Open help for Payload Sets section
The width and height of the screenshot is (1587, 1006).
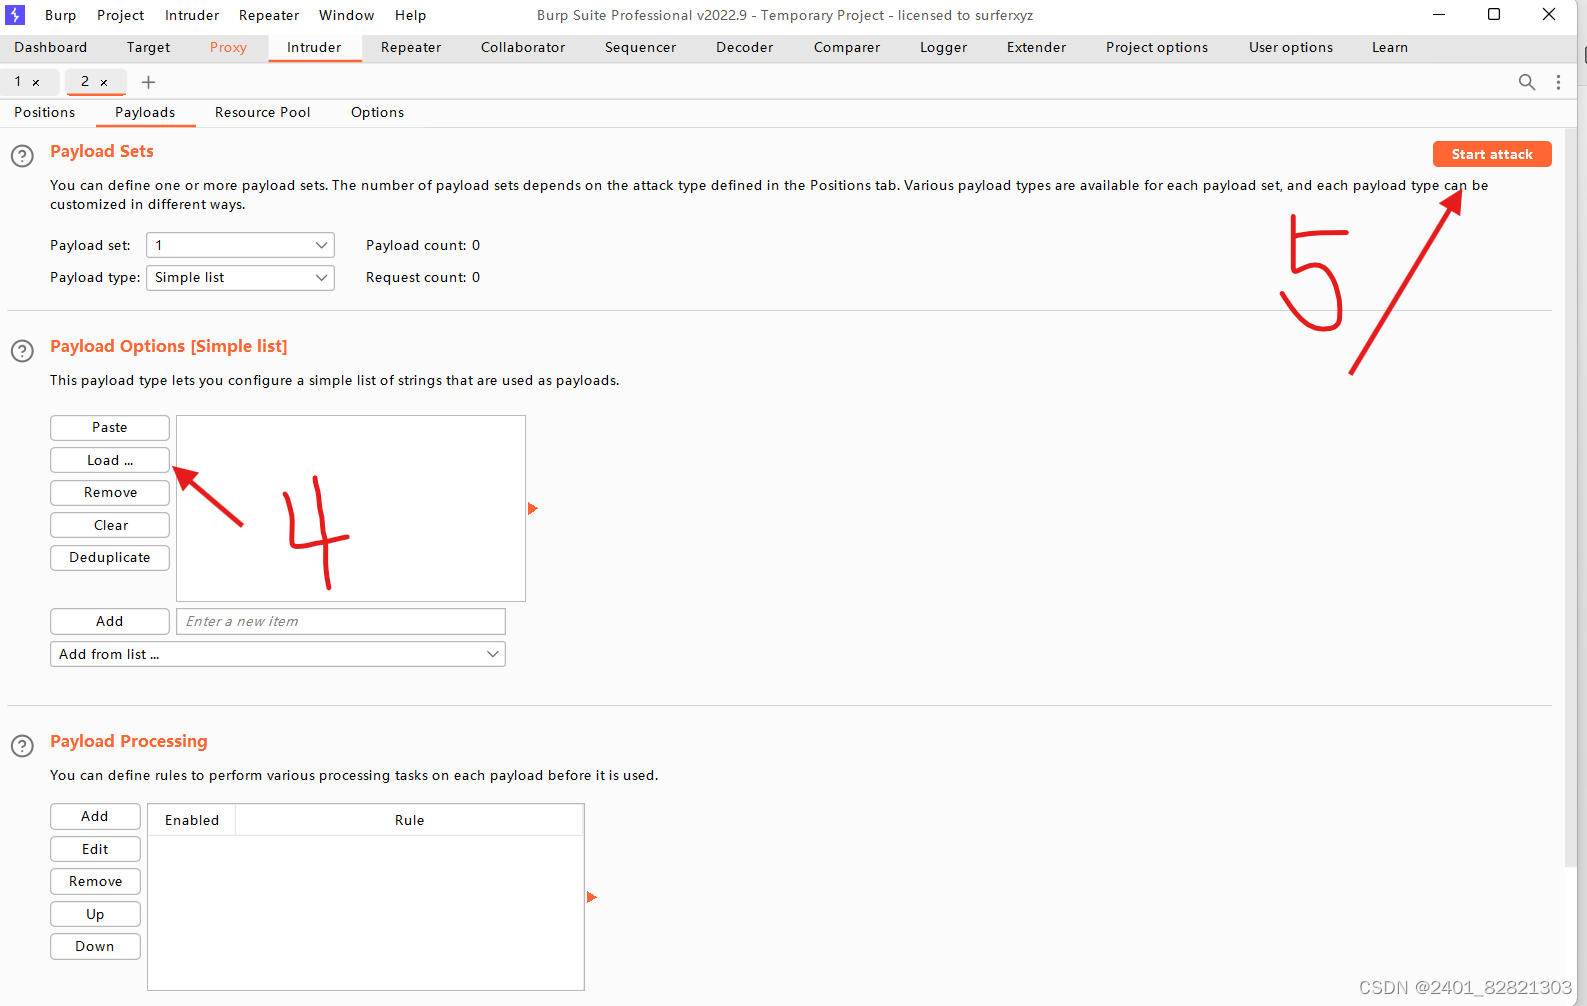(22, 156)
